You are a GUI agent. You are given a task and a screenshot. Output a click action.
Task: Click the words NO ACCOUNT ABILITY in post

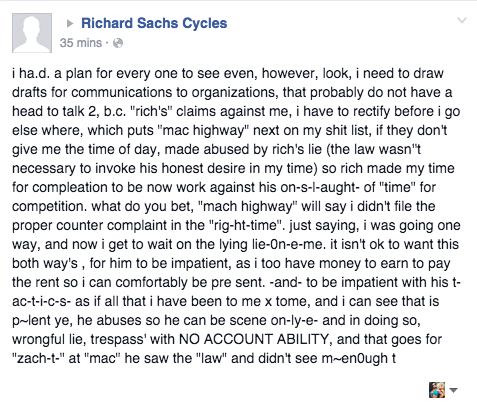254,339
